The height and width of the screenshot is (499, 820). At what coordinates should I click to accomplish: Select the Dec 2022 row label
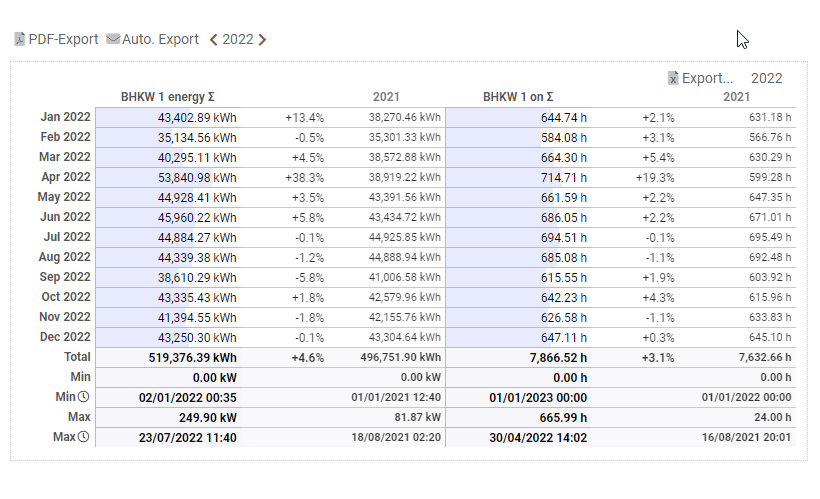(65, 337)
